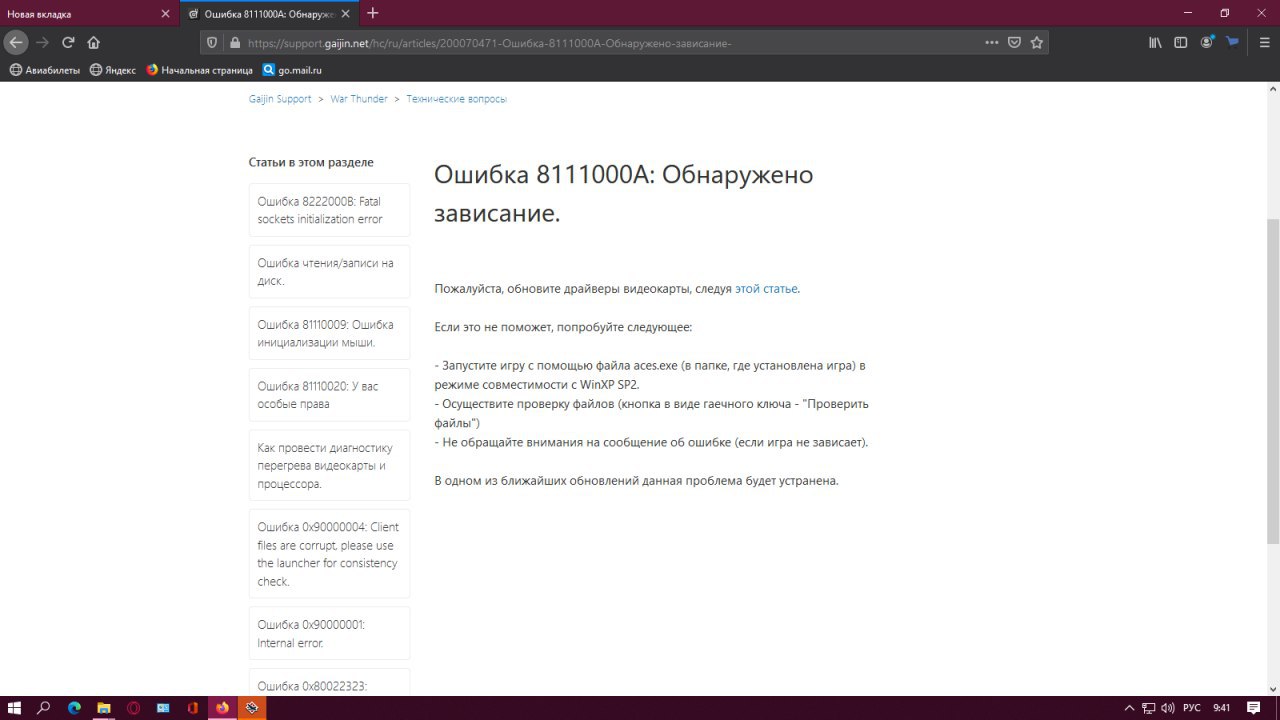Open the Начальная страница bookmark
The image size is (1280, 720).
point(199,70)
